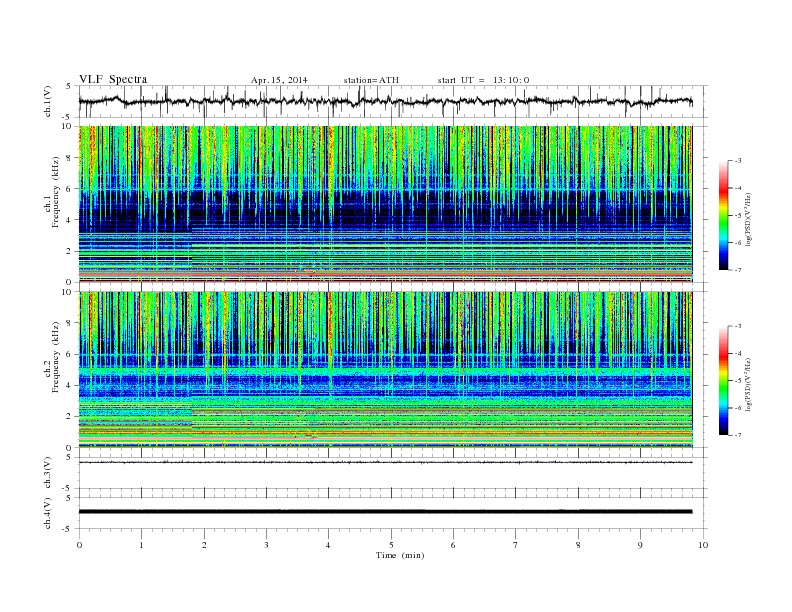
Task: Click the ch.2 spectrogram color scale bar
Action: [x=724, y=380]
